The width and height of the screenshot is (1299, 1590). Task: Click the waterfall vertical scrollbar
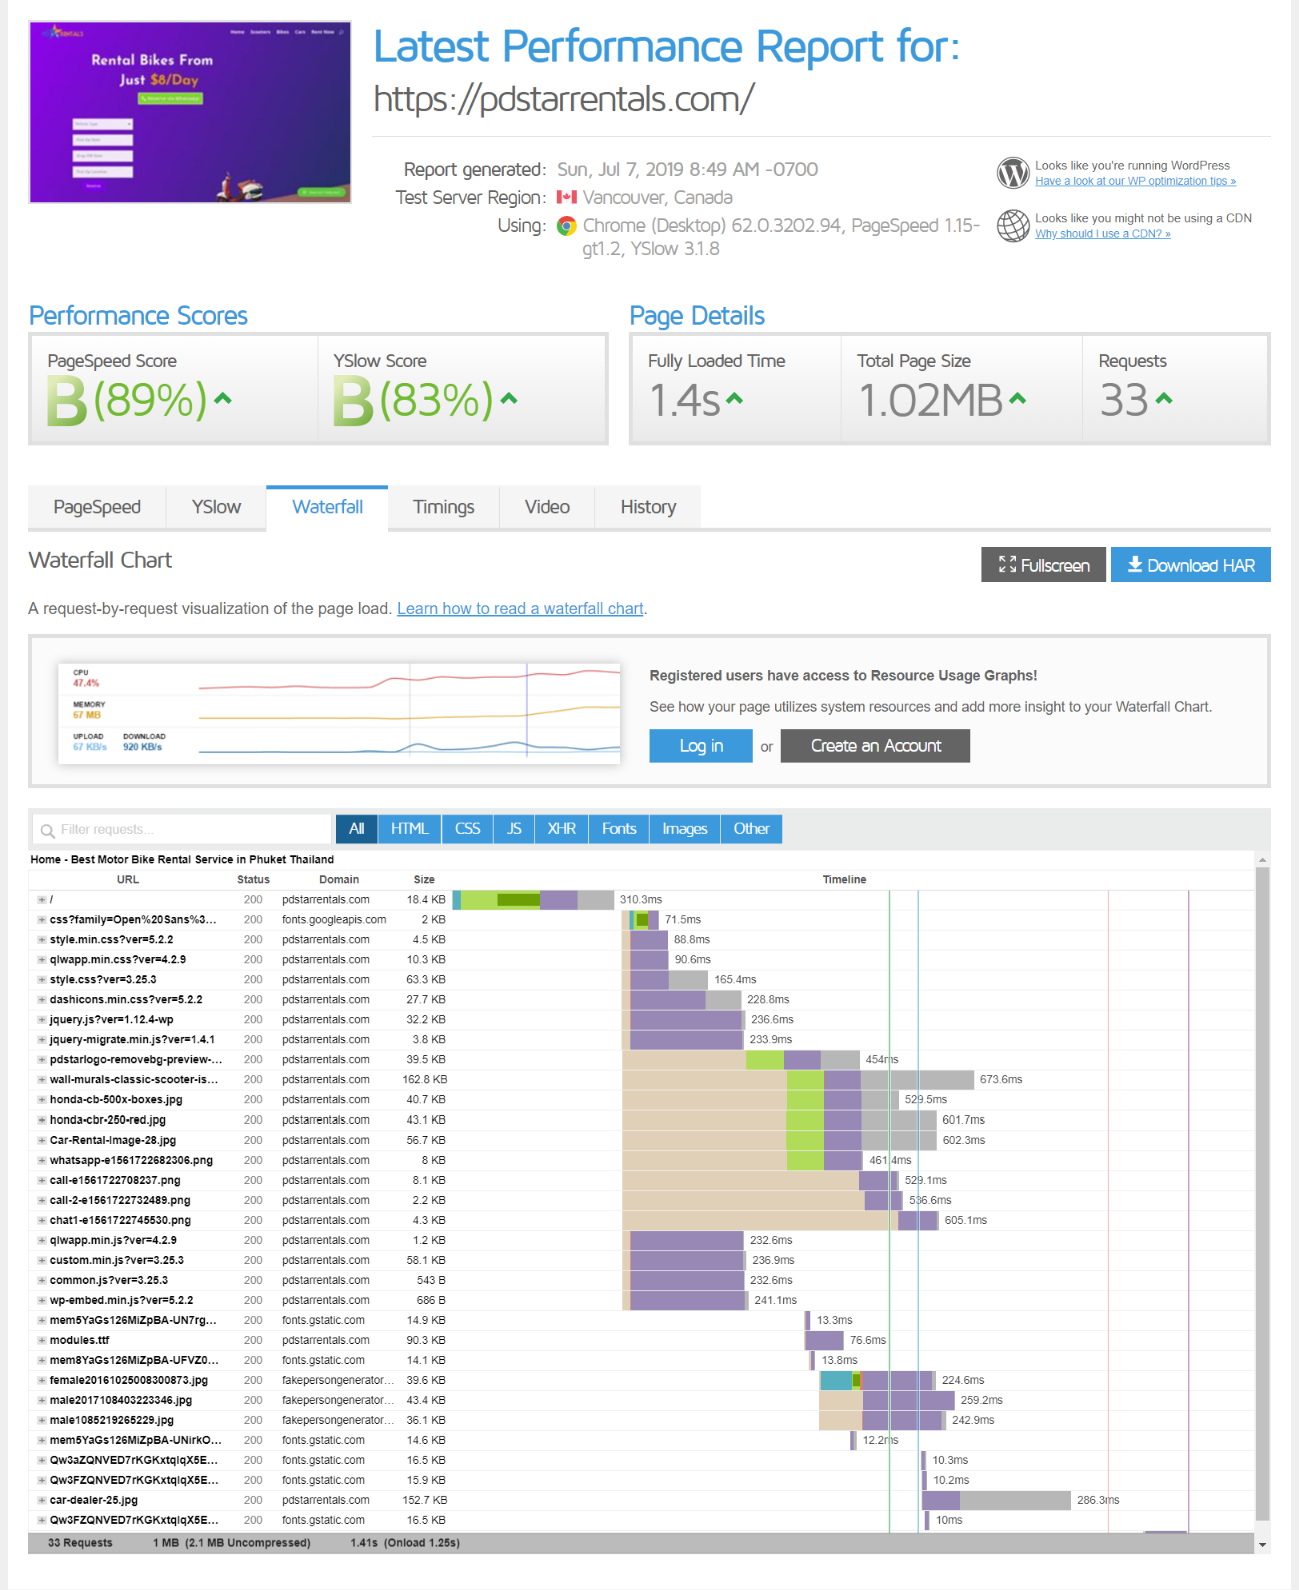[x=1262, y=1190]
